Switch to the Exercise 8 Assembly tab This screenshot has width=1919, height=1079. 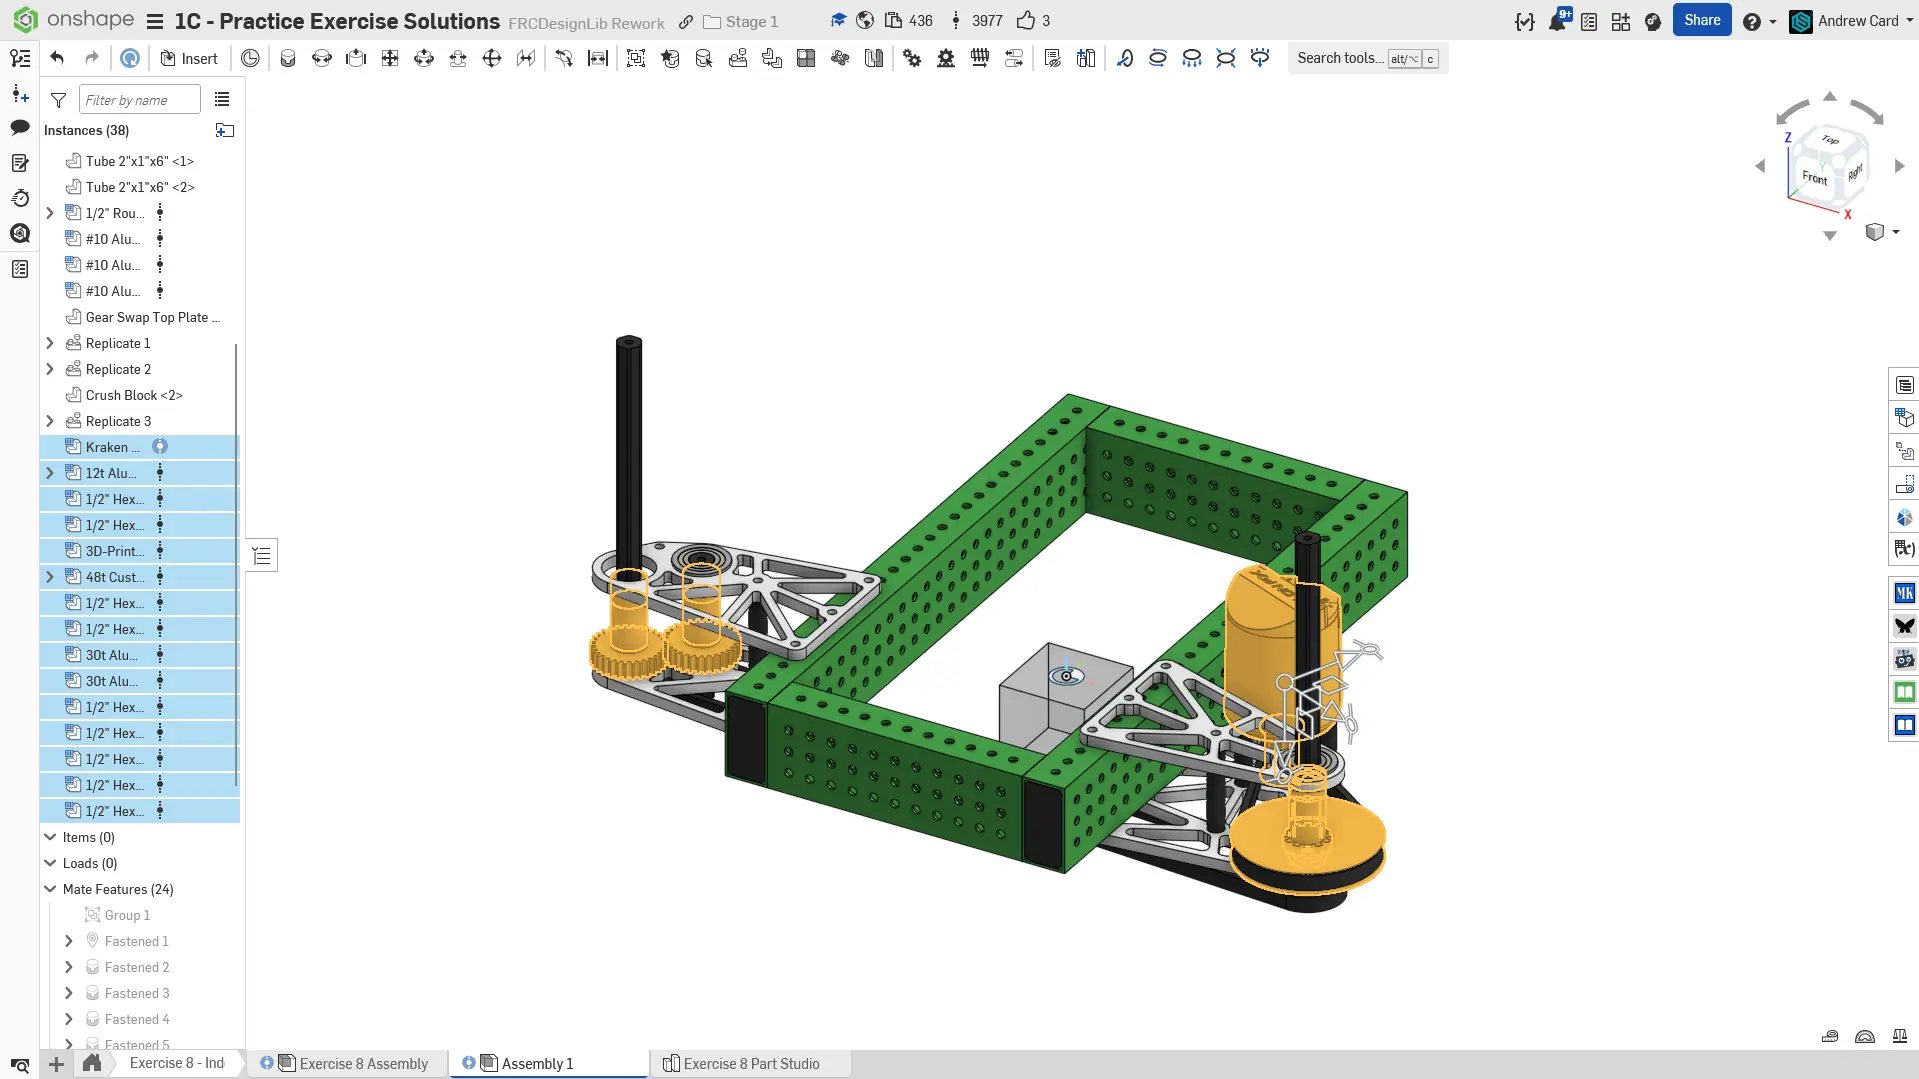(x=362, y=1063)
